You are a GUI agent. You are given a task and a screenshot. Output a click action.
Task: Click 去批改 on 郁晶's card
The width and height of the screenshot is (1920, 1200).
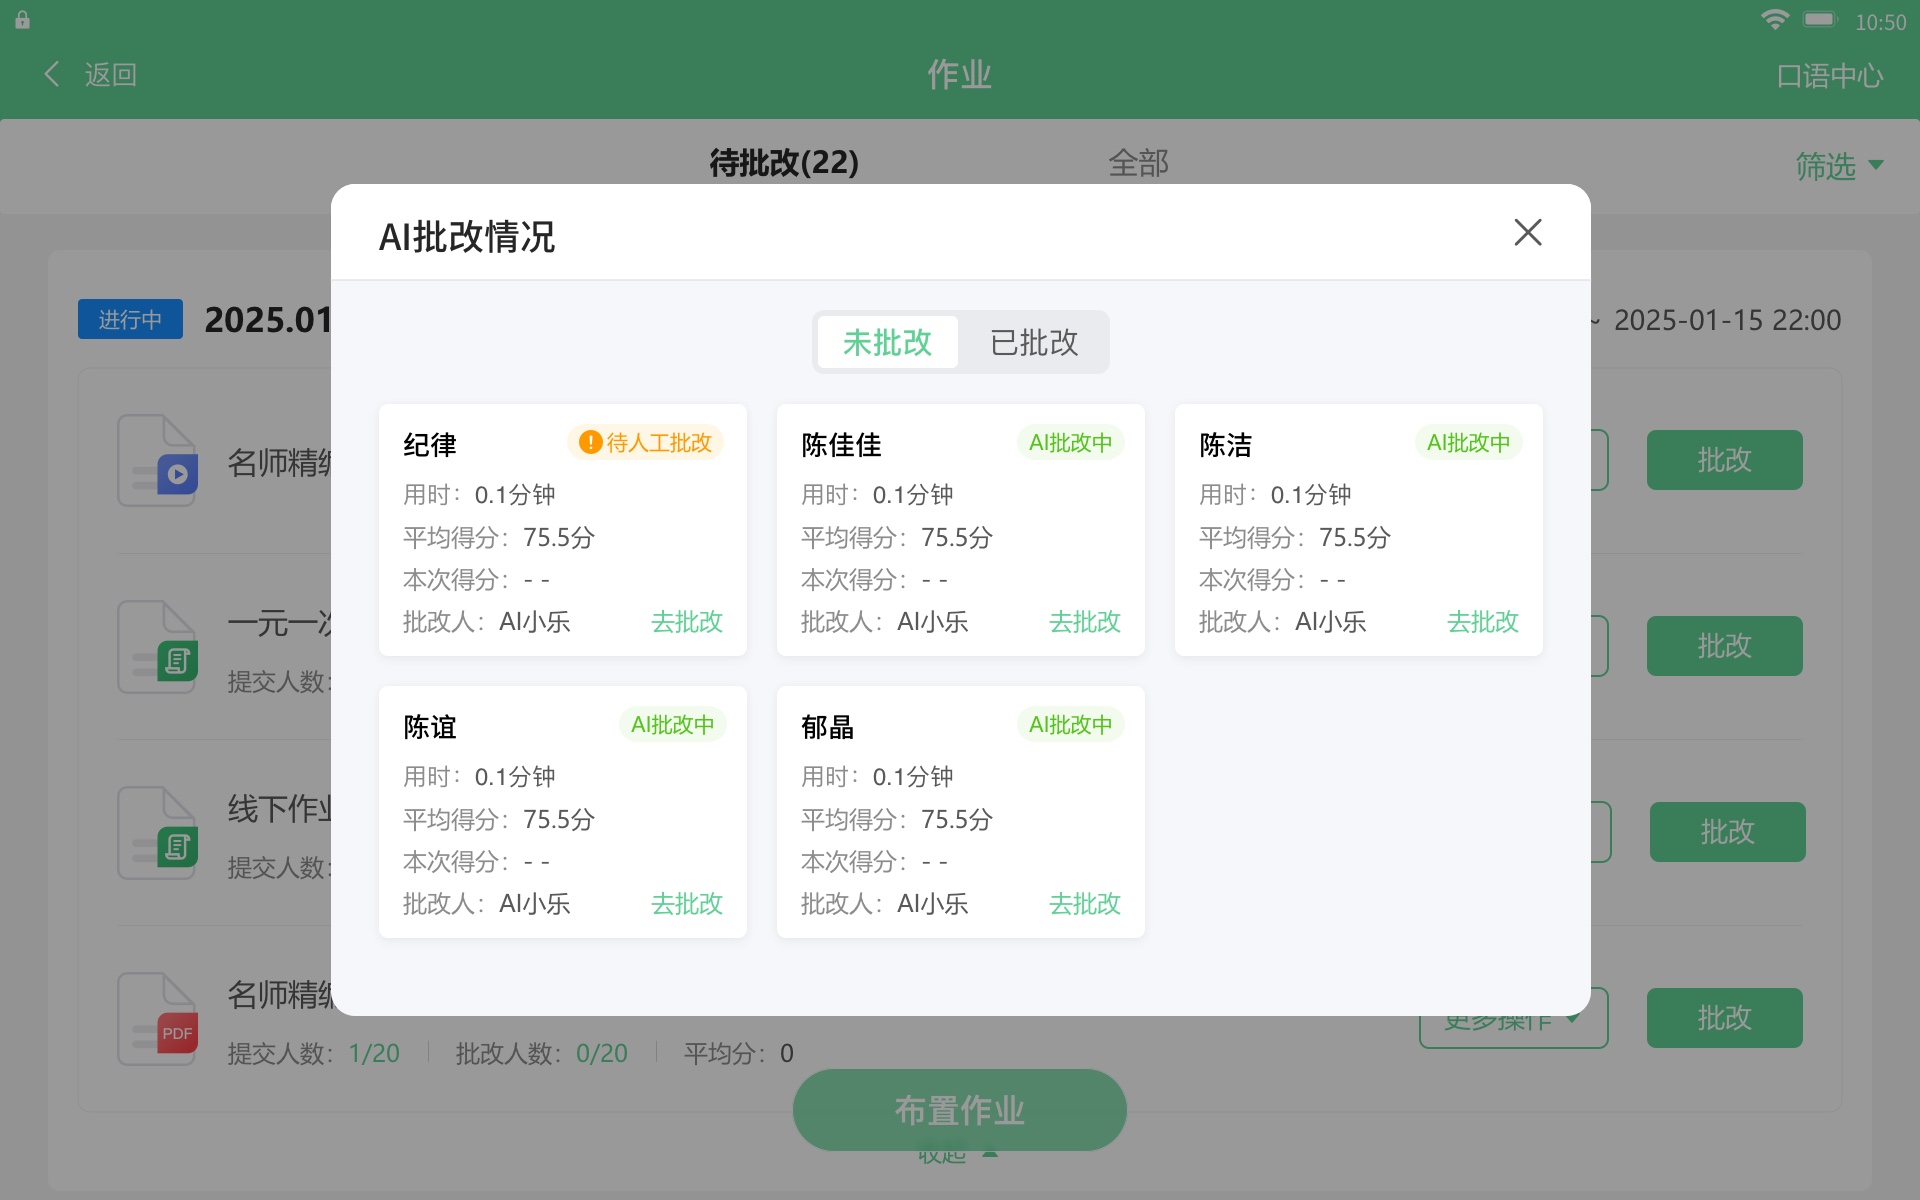click(x=1085, y=904)
